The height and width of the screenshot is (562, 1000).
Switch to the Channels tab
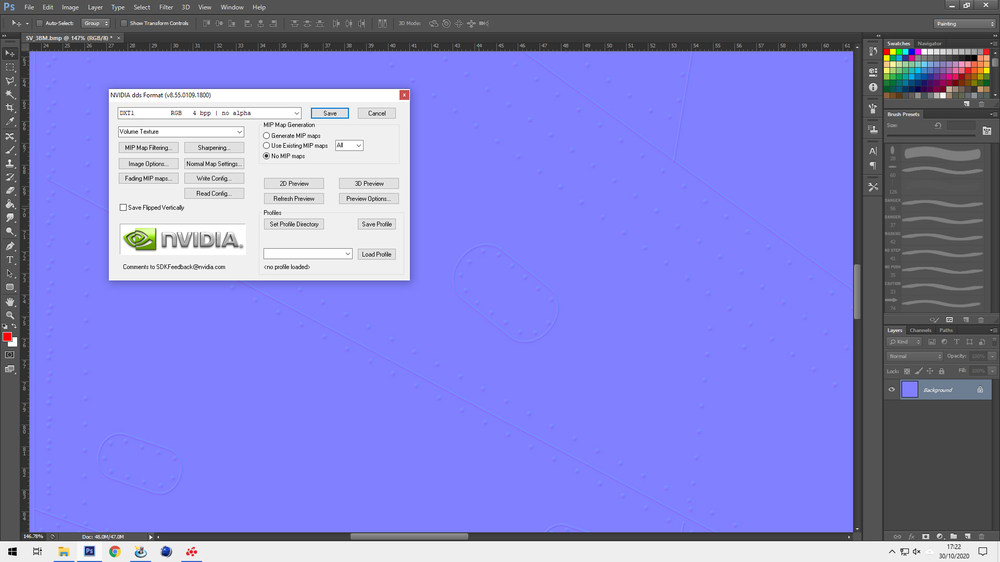[920, 330]
